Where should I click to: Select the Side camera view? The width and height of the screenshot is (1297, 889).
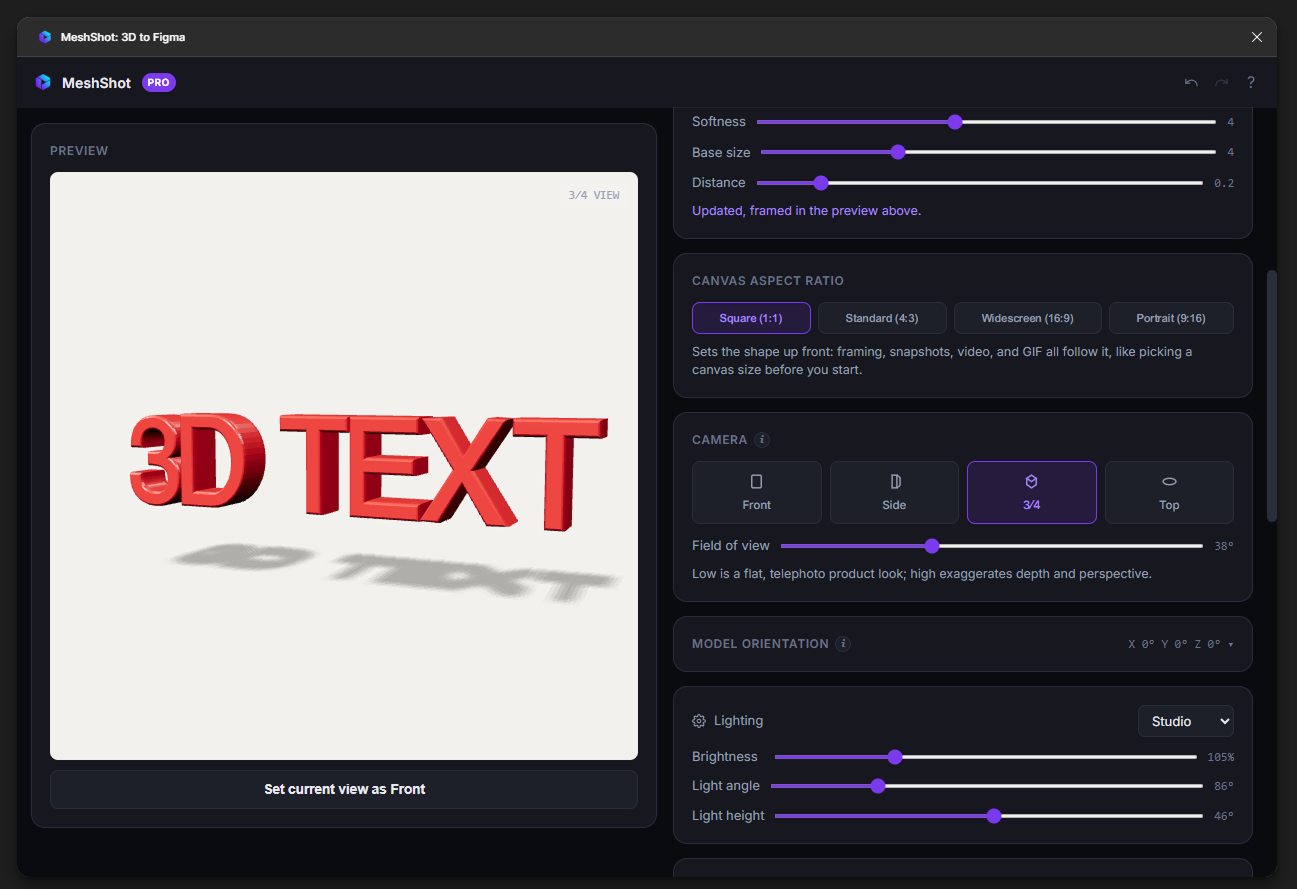(894, 492)
